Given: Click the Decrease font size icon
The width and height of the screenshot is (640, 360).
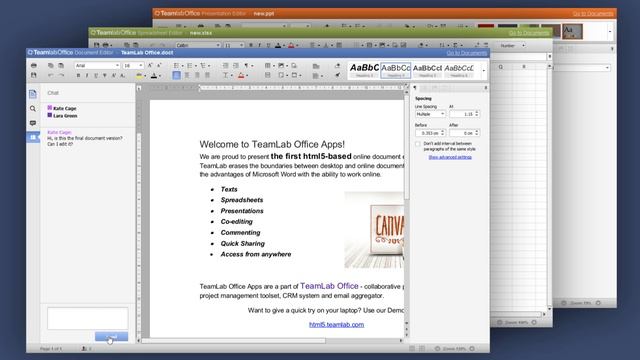Looking at the screenshot, I should (x=159, y=65).
